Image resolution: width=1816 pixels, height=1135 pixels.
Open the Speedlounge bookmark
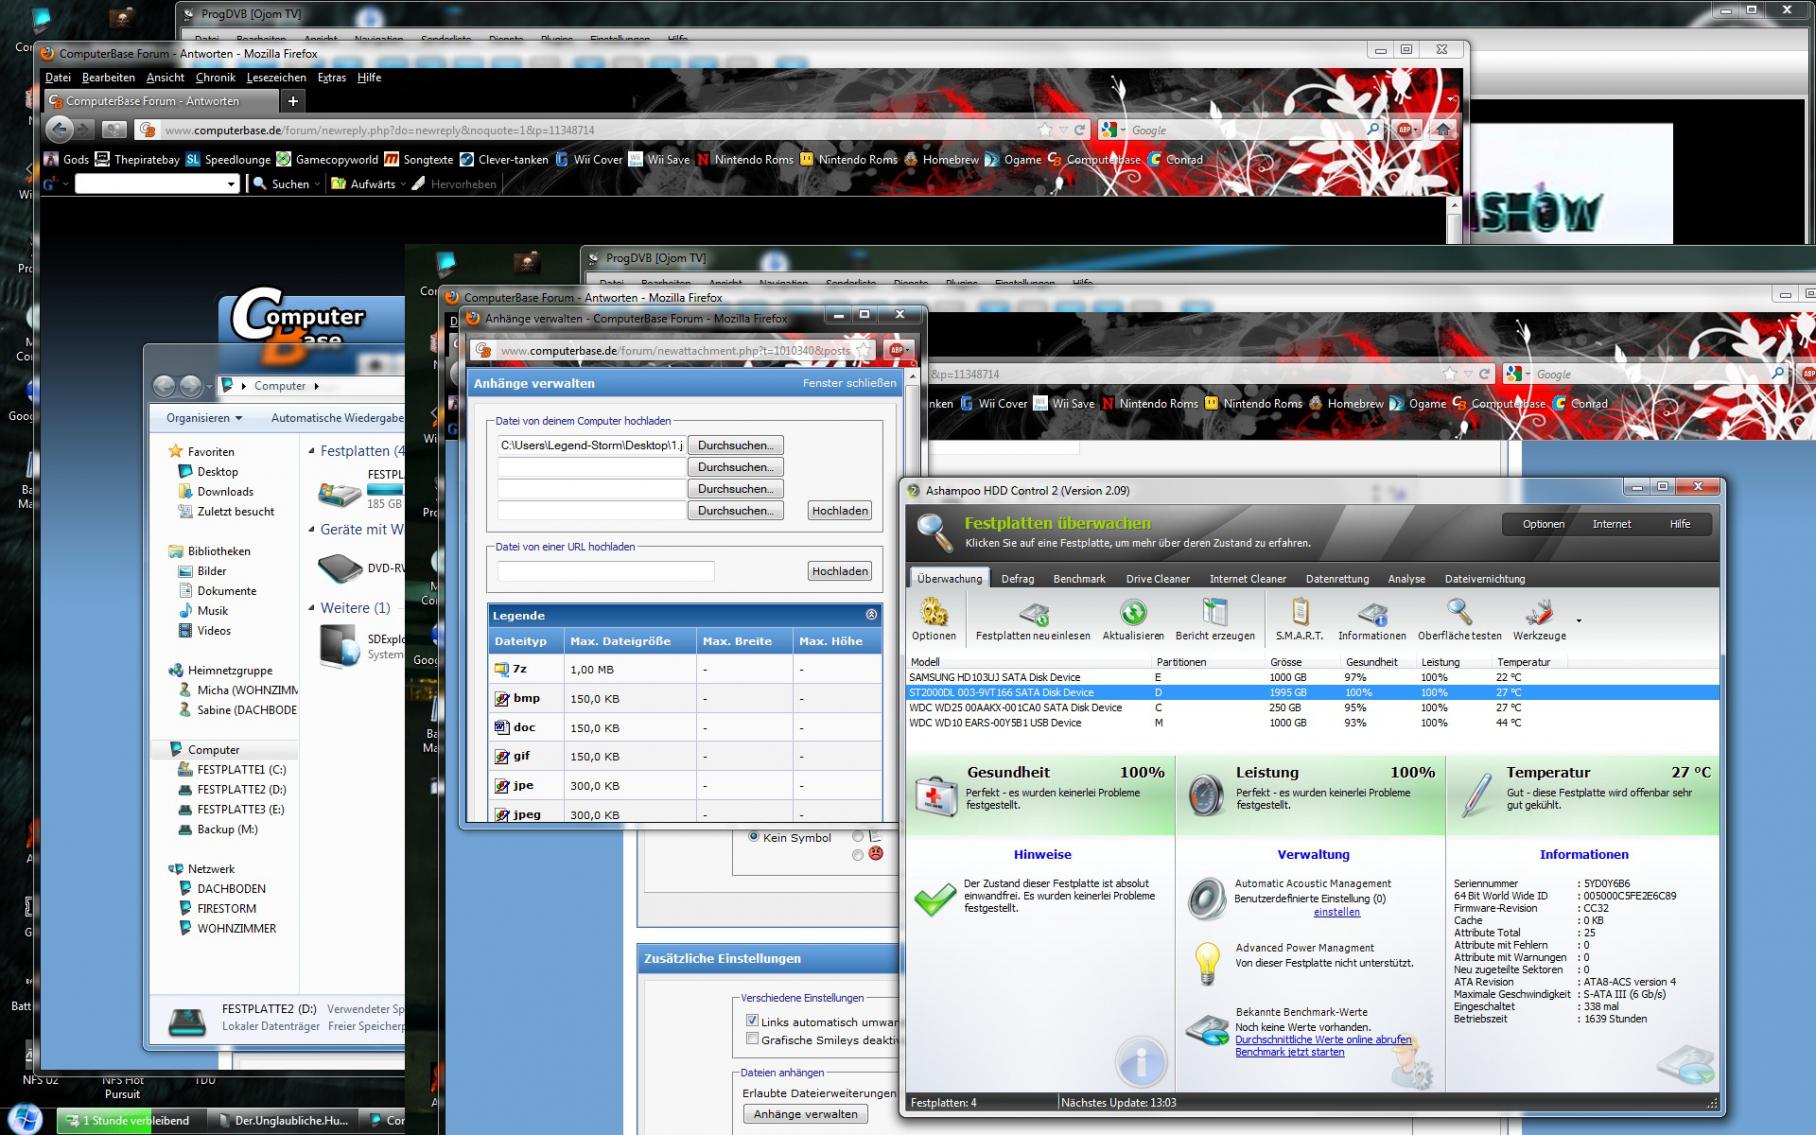coord(228,159)
